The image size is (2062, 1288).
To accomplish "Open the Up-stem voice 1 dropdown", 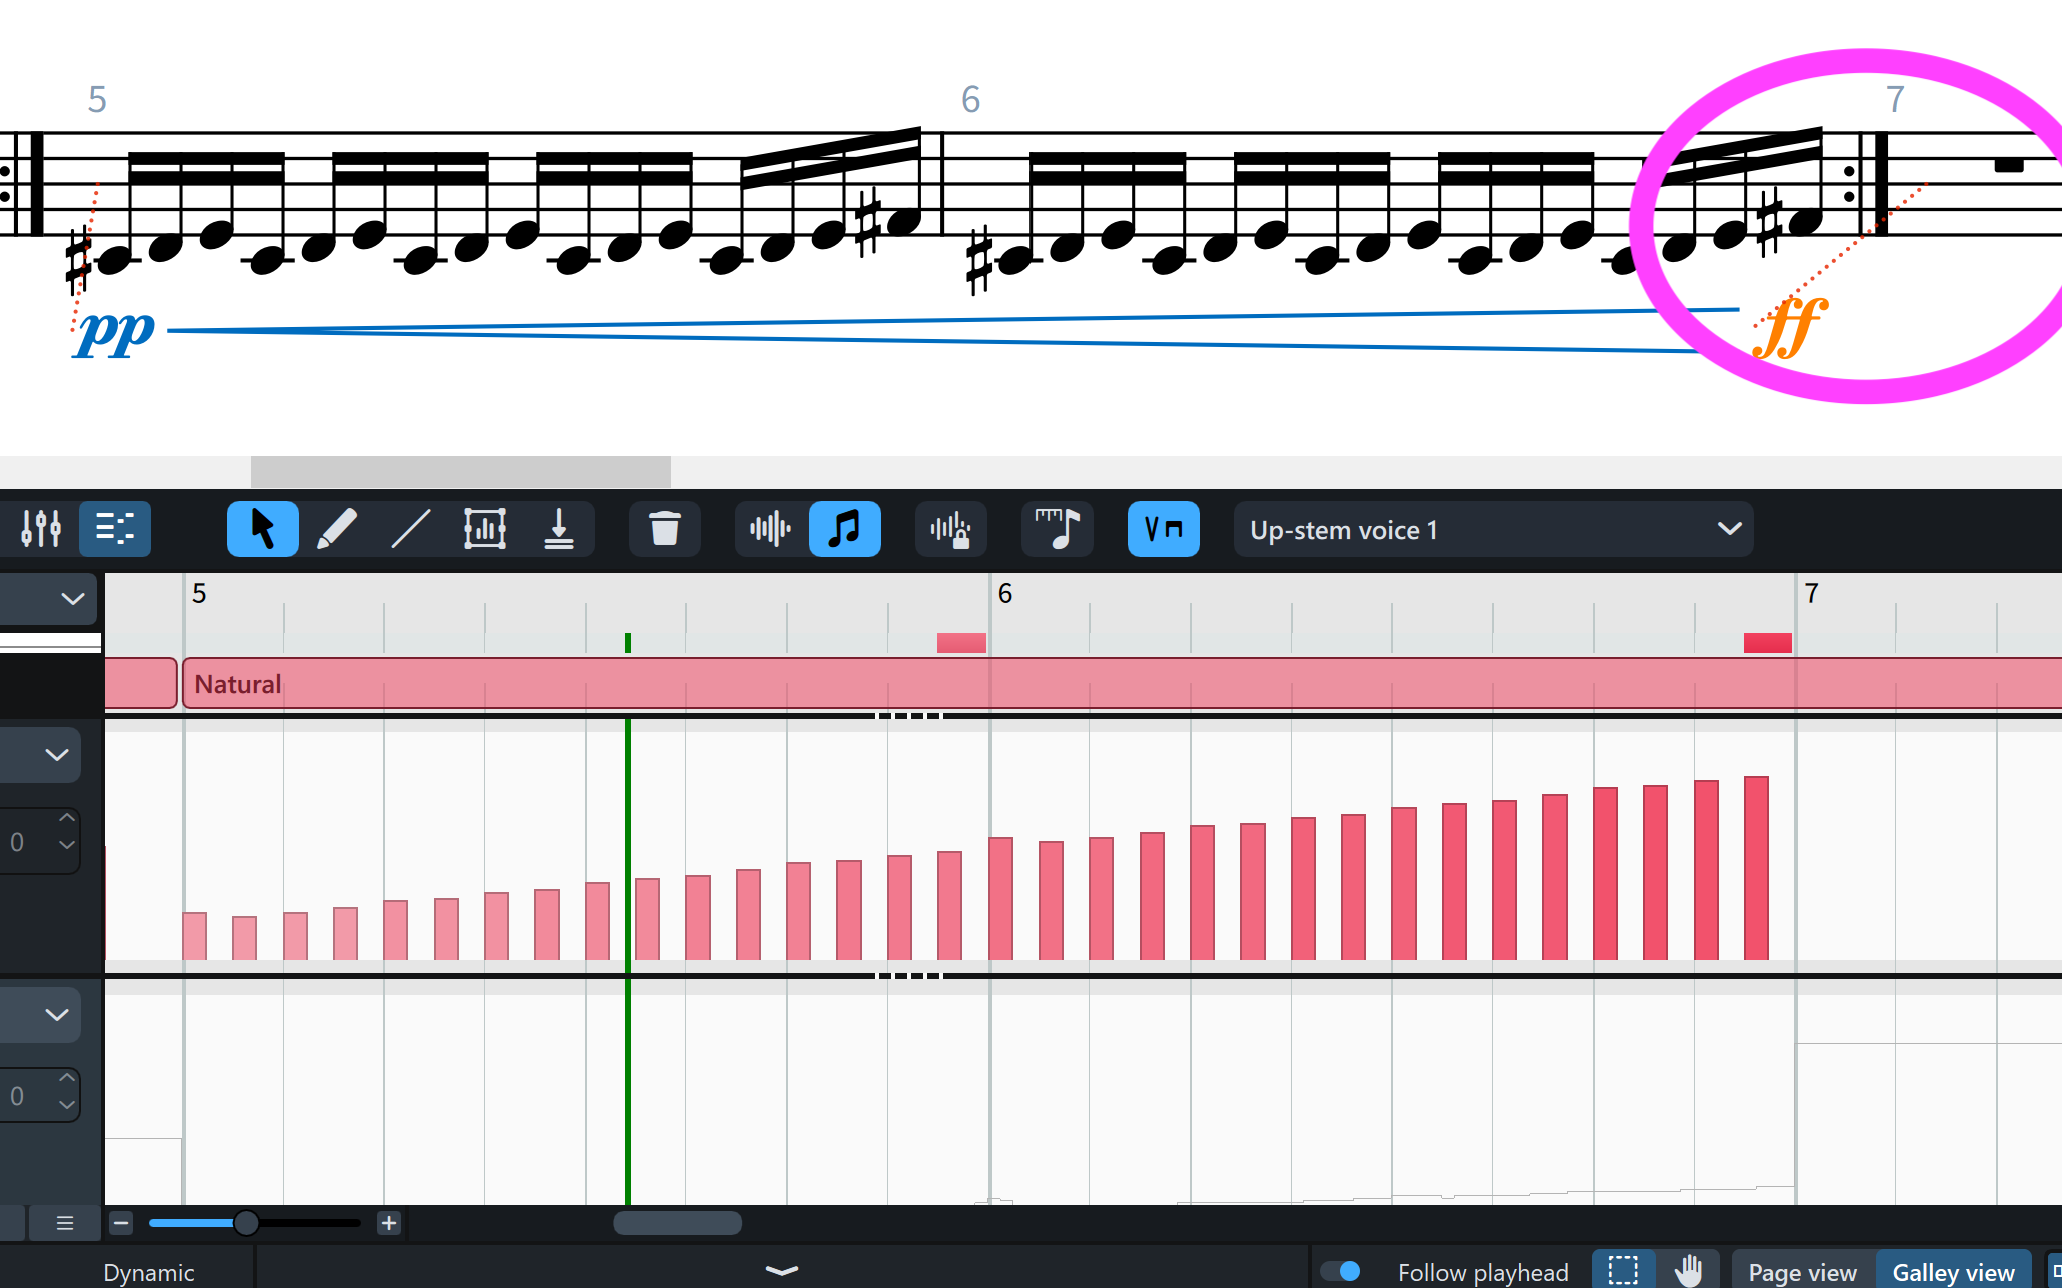I will pos(1492,529).
